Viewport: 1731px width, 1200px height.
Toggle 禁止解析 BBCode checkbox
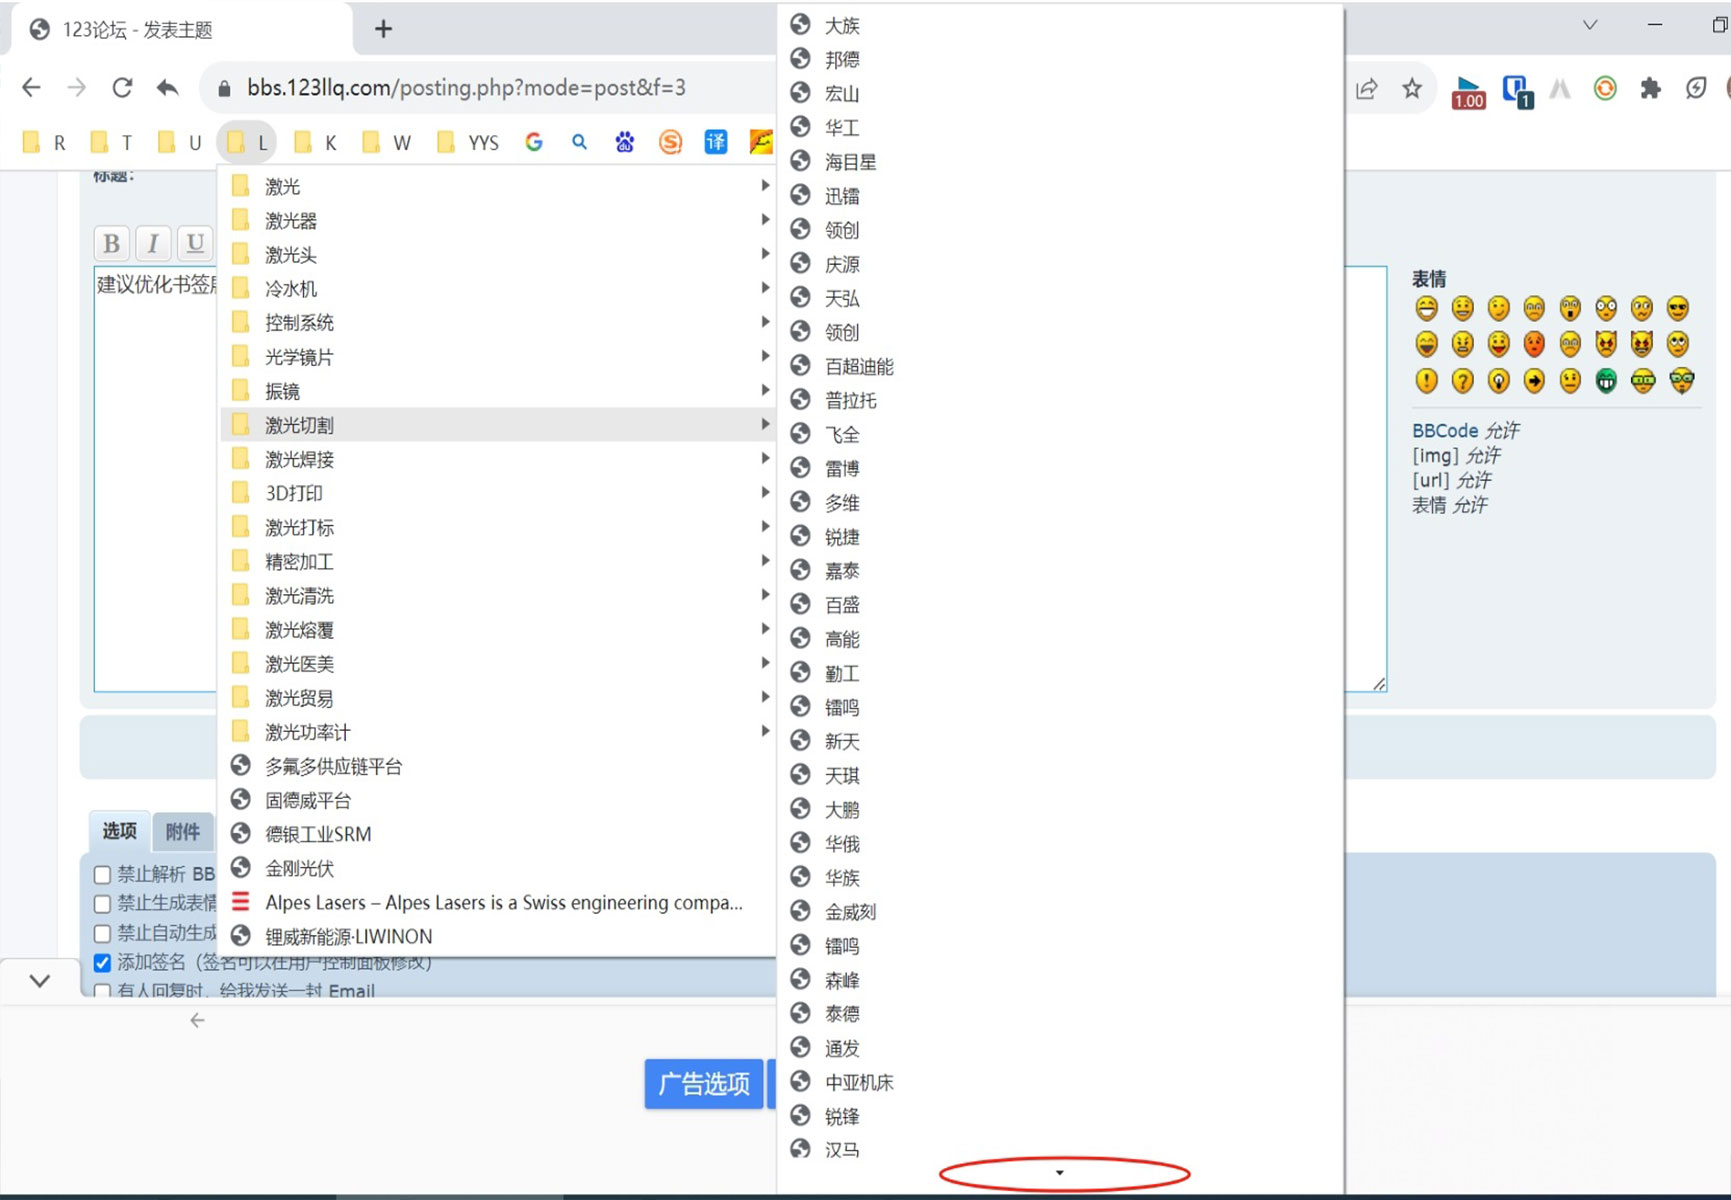102,875
